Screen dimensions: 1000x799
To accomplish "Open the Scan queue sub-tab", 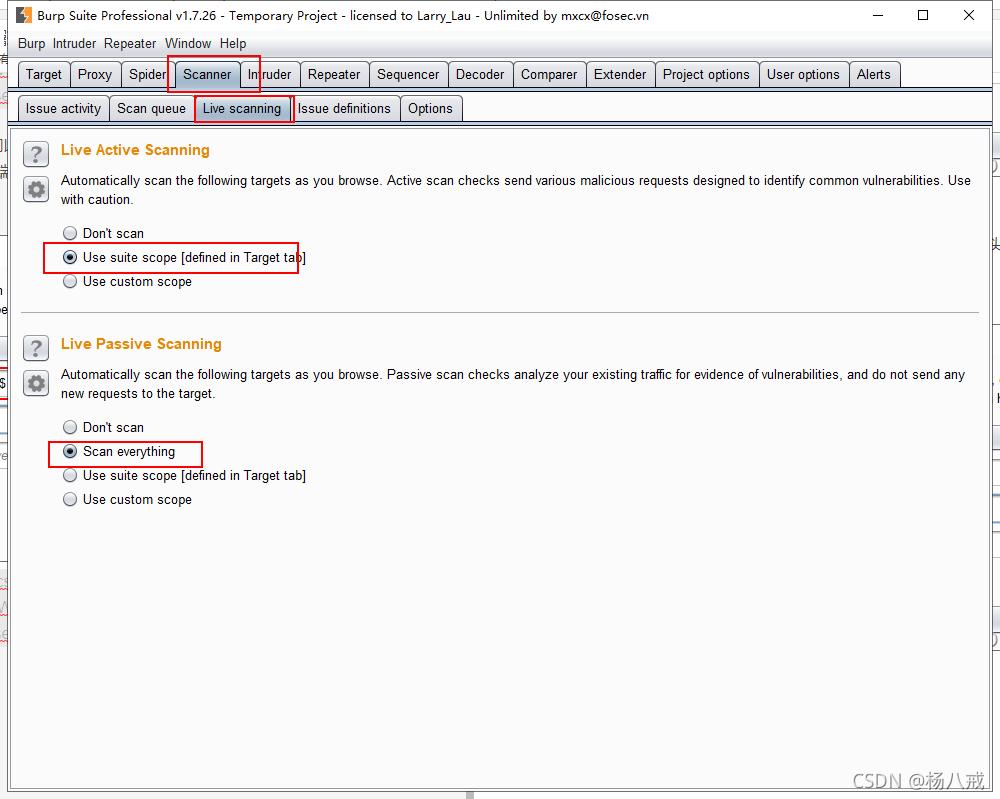I will click(x=151, y=108).
